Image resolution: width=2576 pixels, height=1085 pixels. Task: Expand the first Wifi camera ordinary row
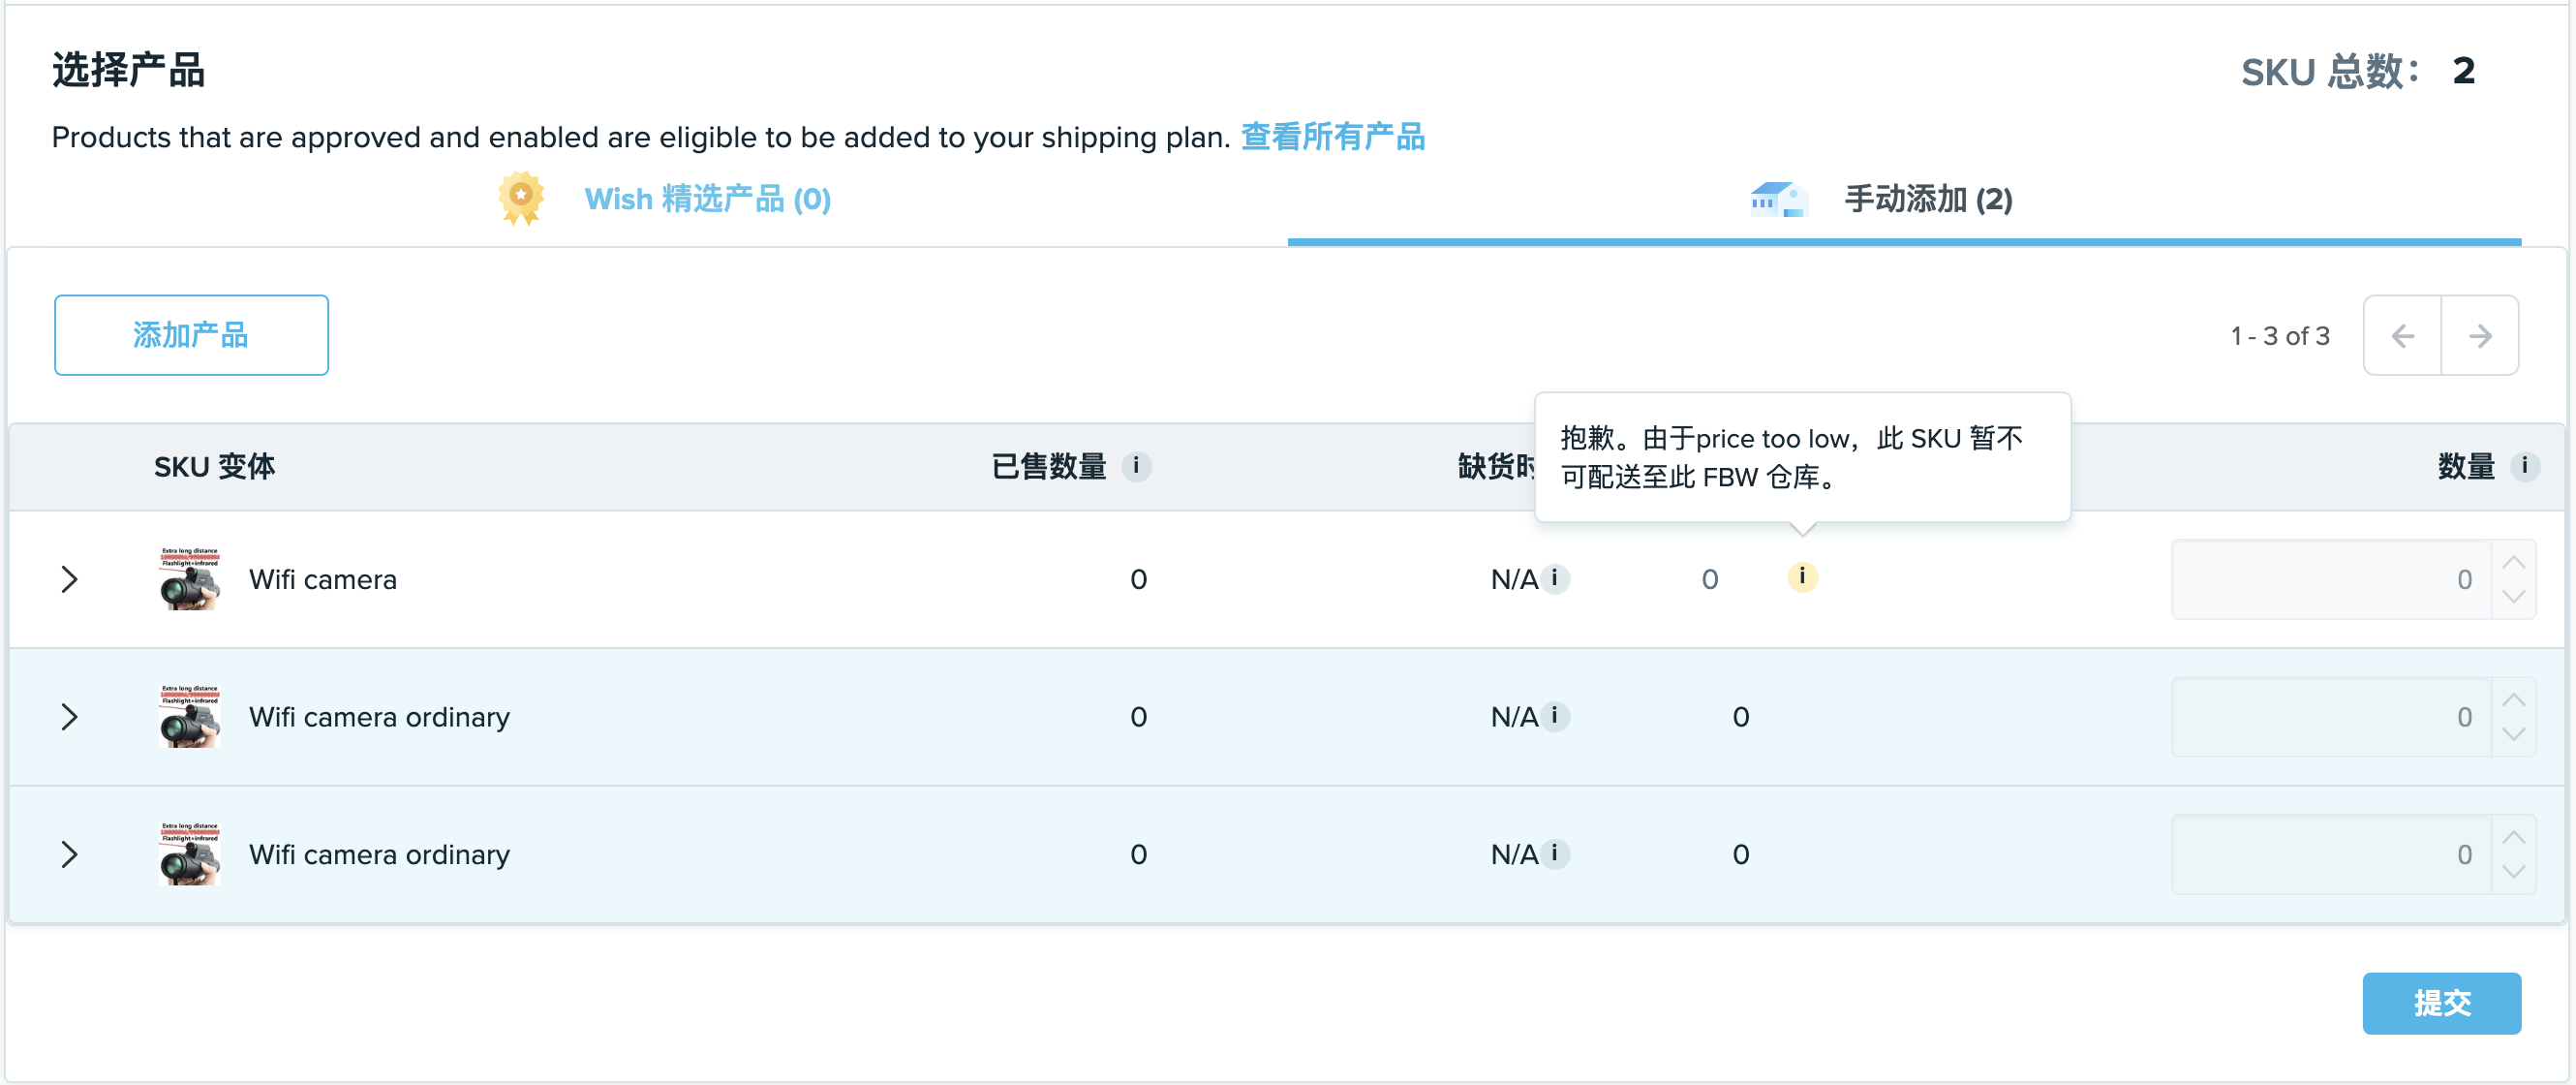click(69, 716)
